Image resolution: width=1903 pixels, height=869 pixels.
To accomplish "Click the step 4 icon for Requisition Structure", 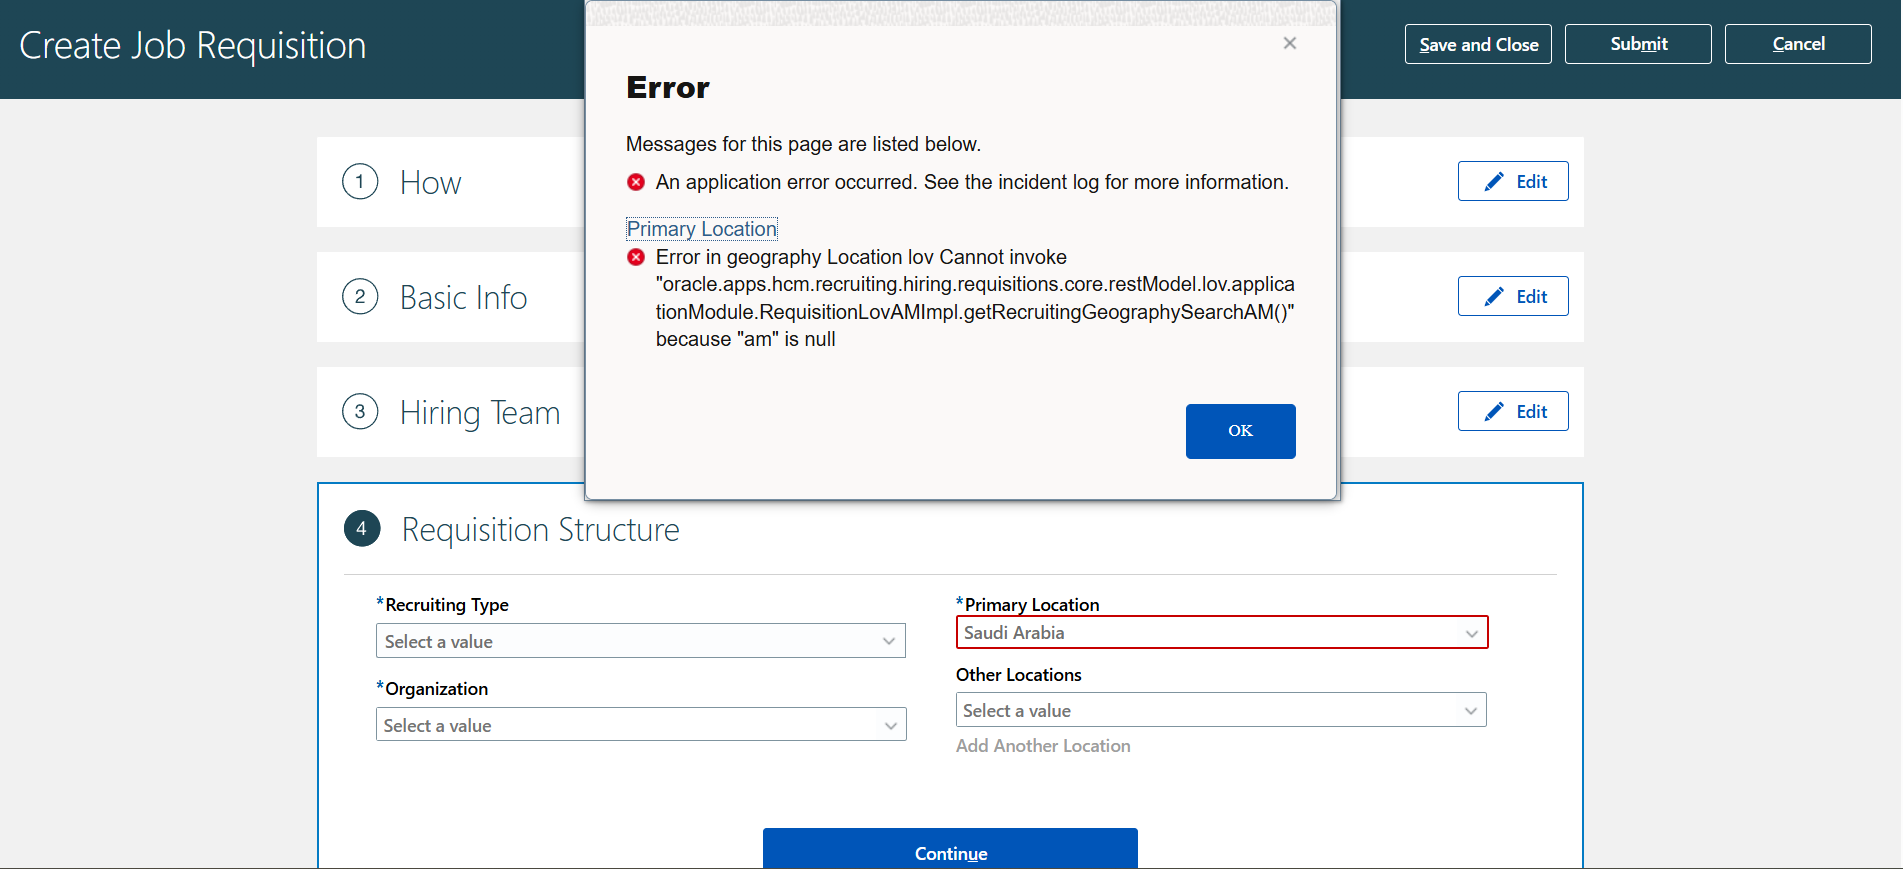I will point(362,528).
